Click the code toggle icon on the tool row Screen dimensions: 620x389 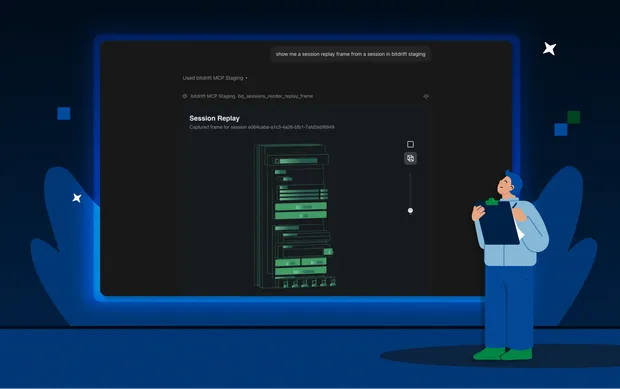coord(426,96)
